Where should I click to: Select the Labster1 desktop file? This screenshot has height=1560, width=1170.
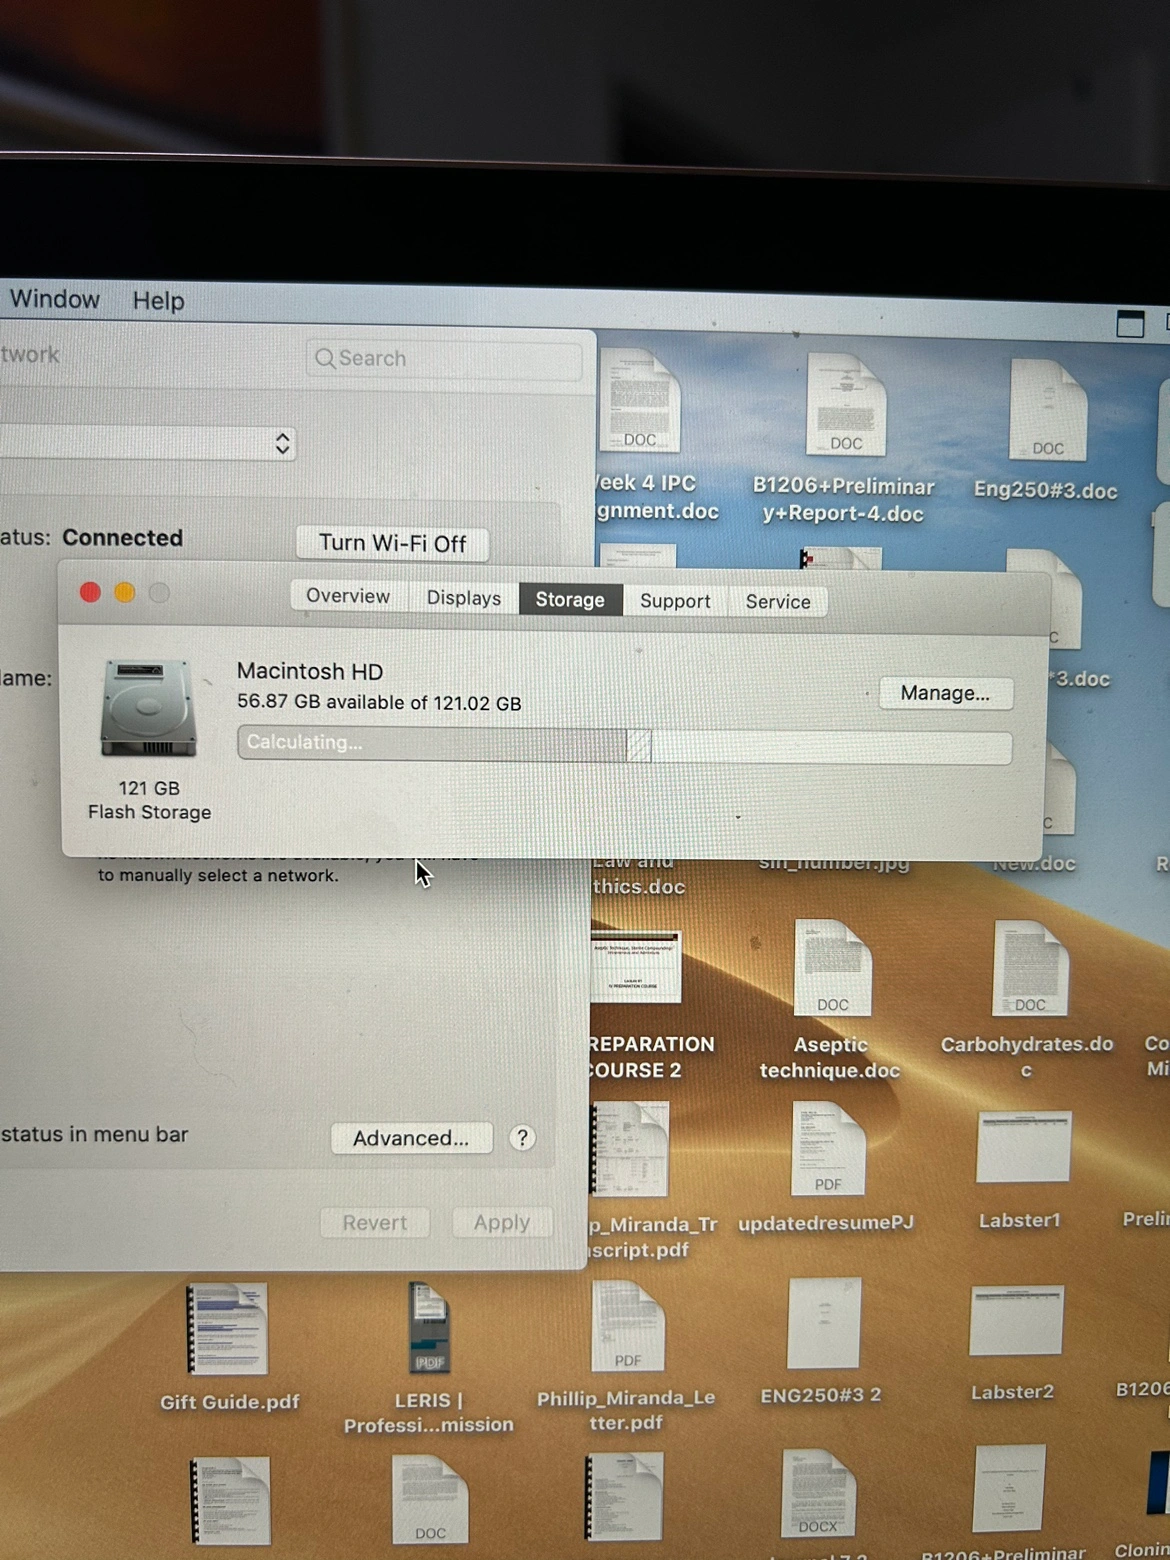(1022, 1147)
